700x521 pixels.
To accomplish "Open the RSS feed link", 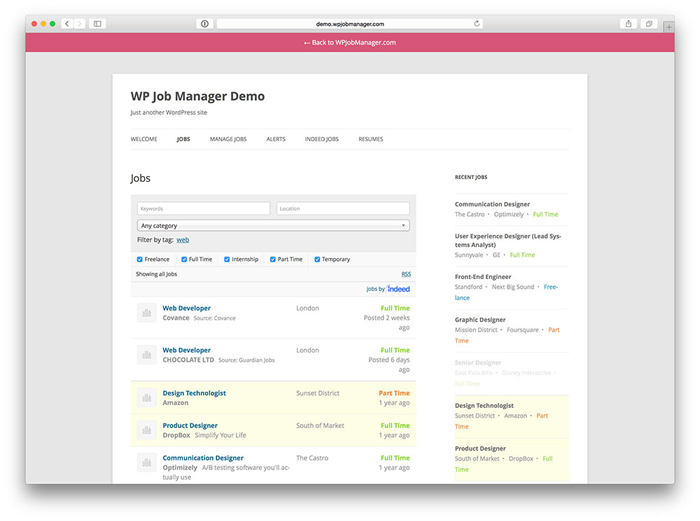I will 406,274.
